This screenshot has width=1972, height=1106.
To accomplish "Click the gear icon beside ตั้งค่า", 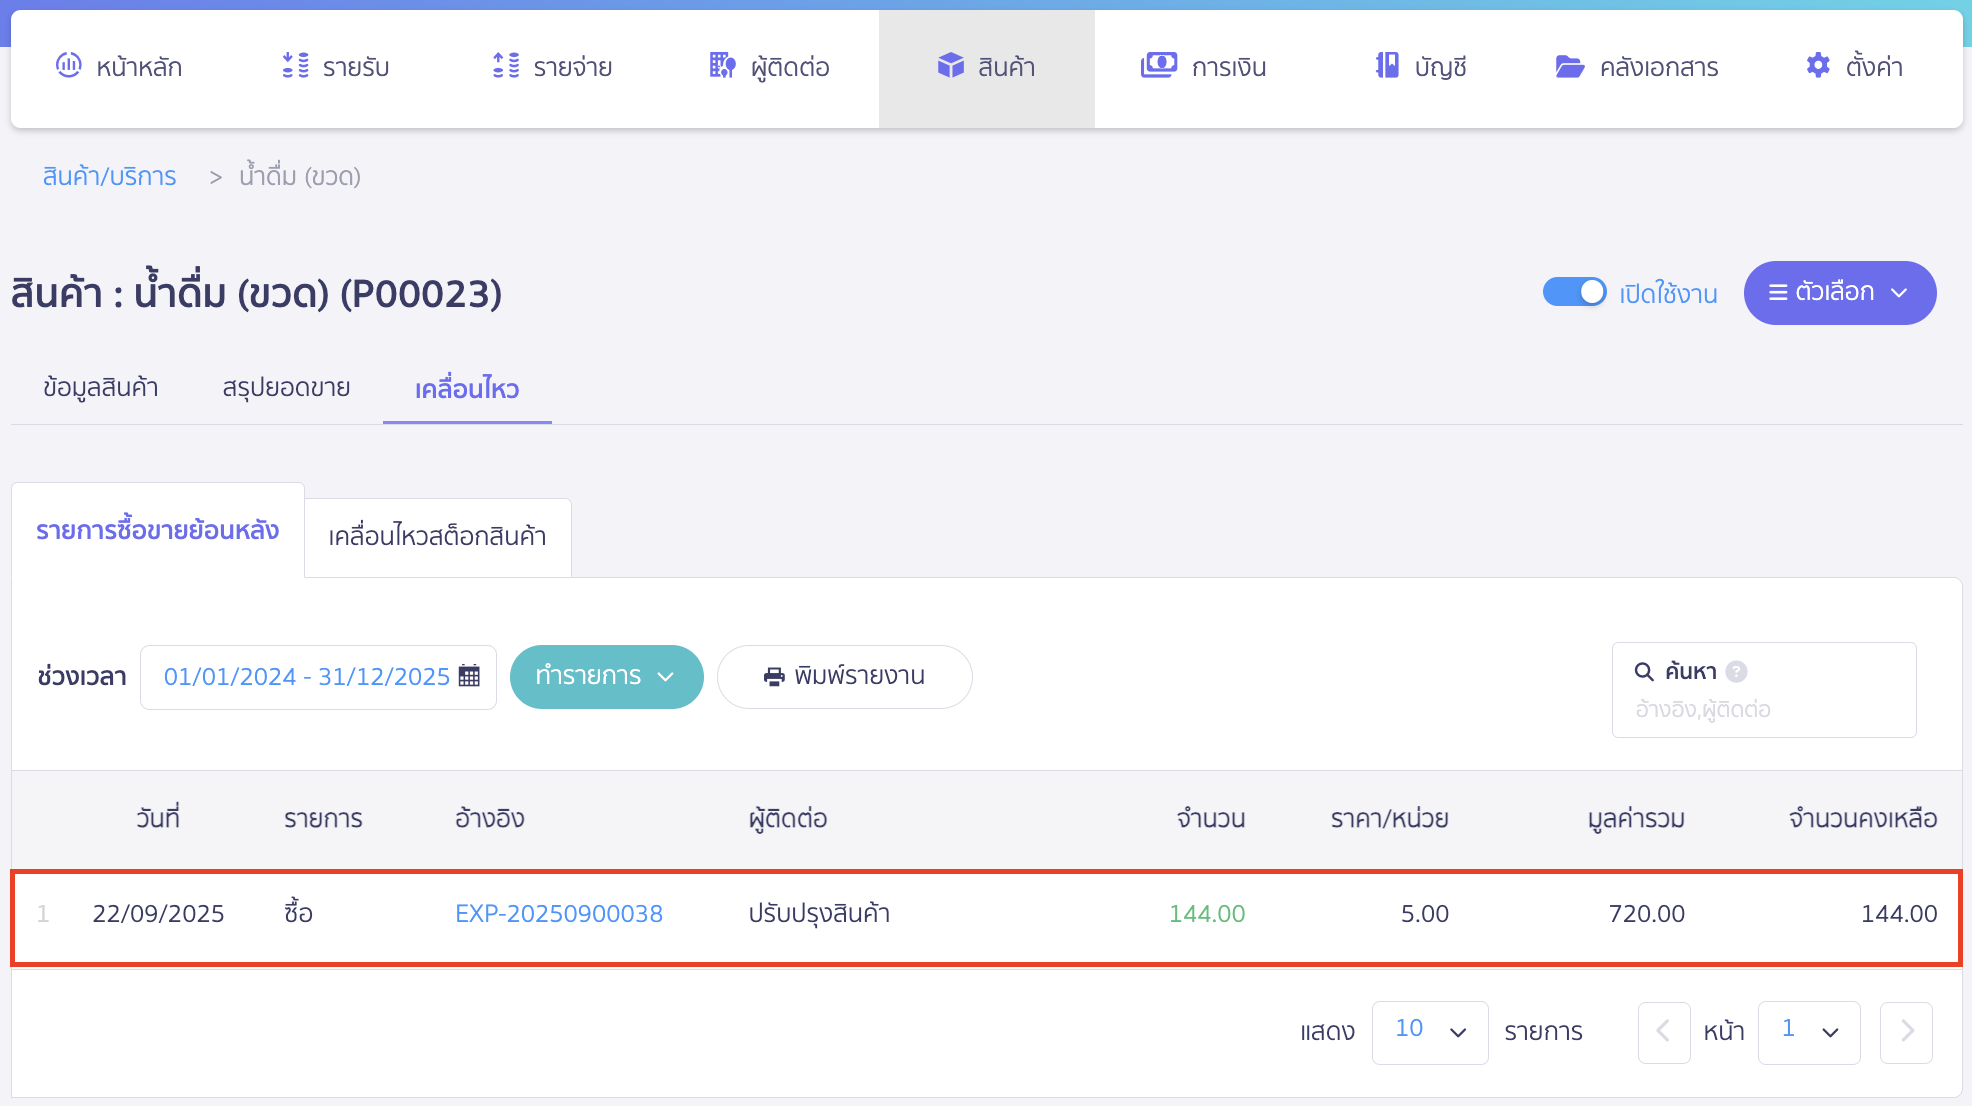I will pos(1817,66).
